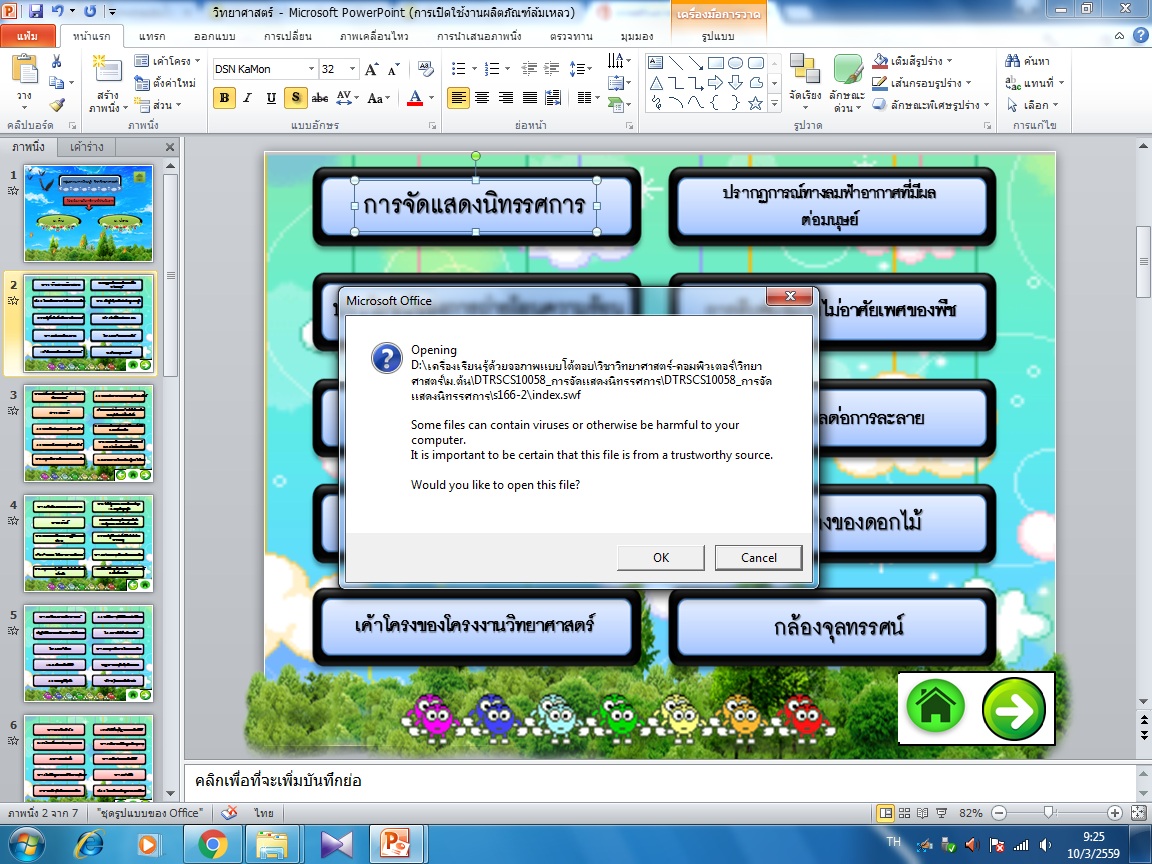Viewport: 1152px width, 864px height.
Task: Toggle text shadow formatting
Action: coord(295,97)
